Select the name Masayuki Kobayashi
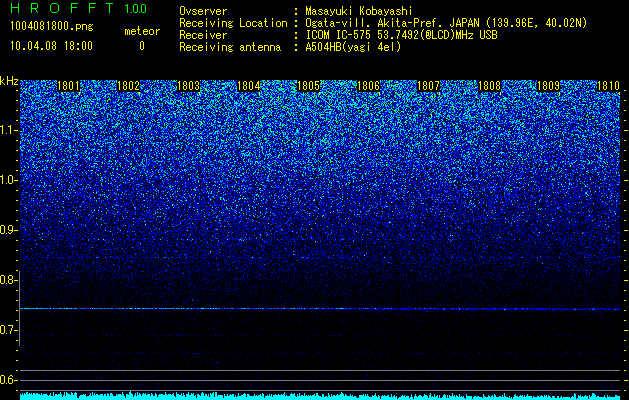The width and height of the screenshot is (629, 400). [x=359, y=11]
